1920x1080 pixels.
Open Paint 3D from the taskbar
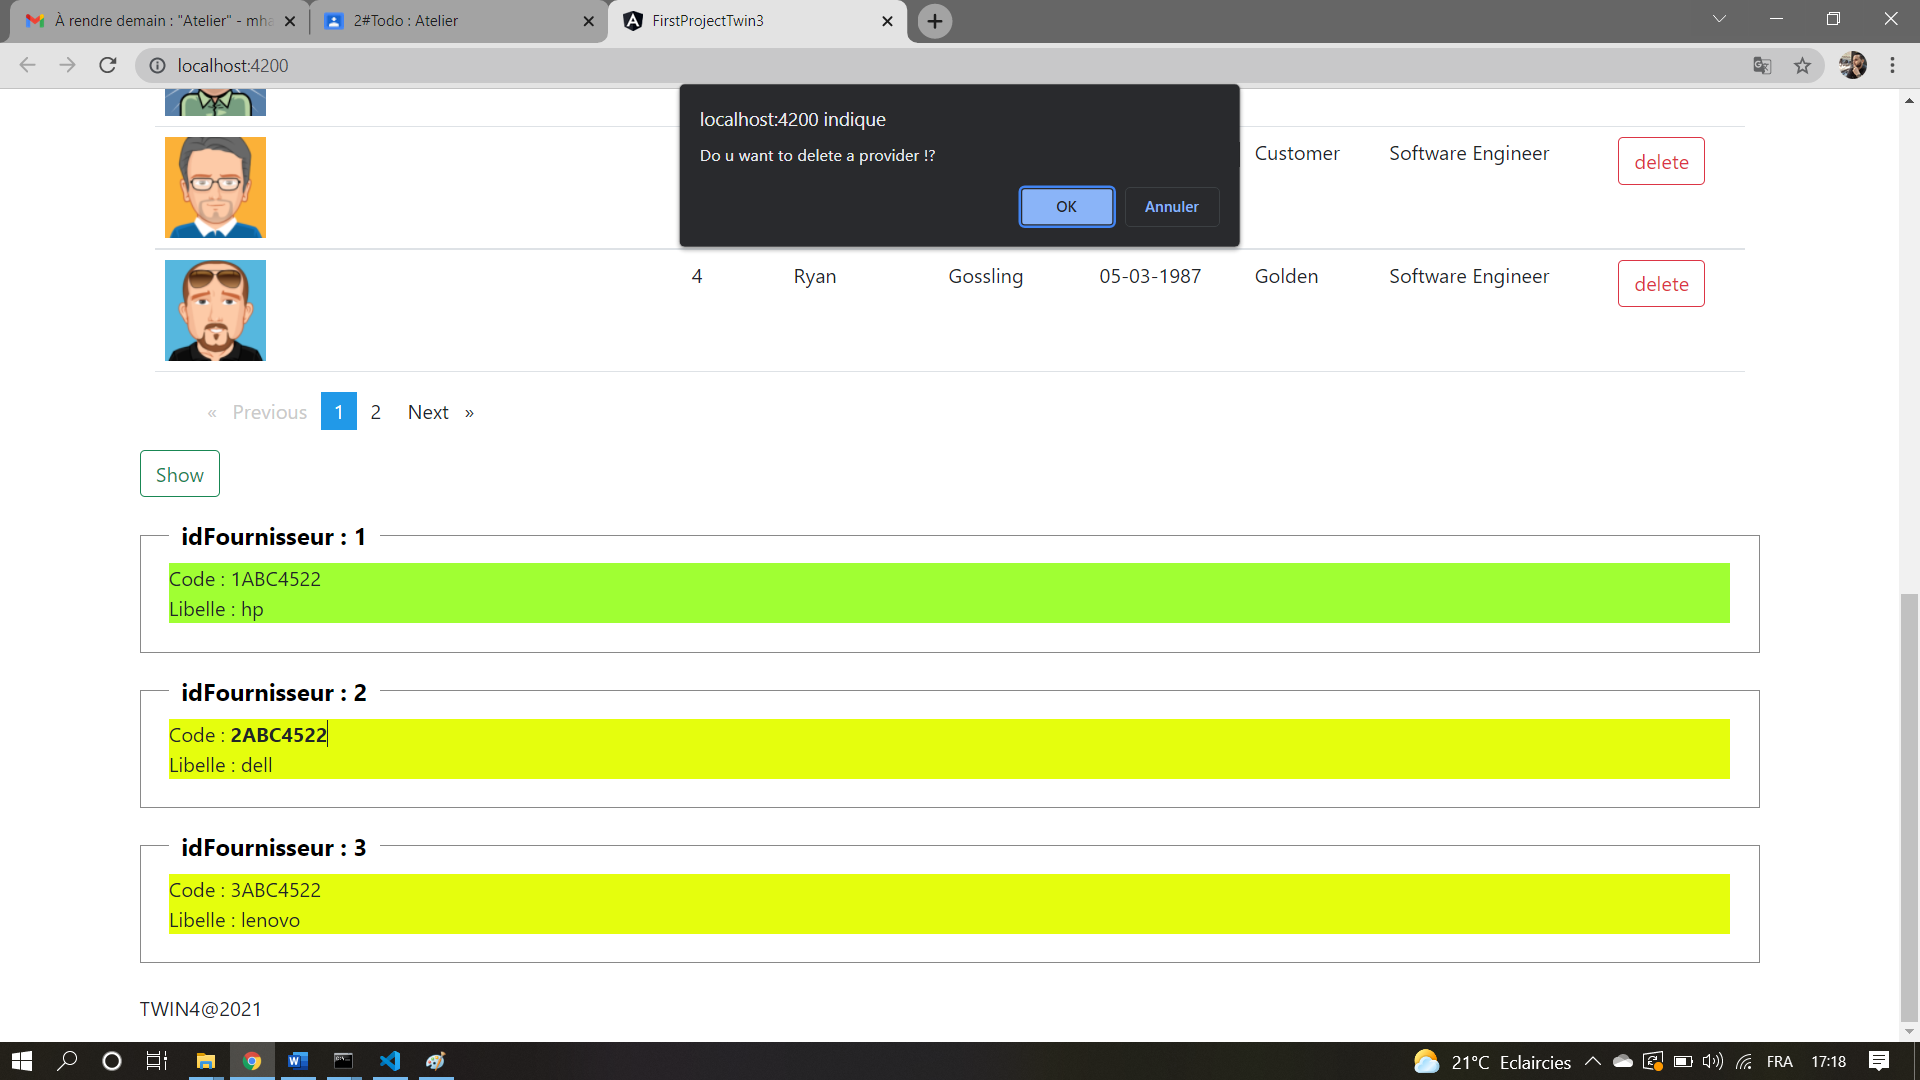(x=435, y=1061)
